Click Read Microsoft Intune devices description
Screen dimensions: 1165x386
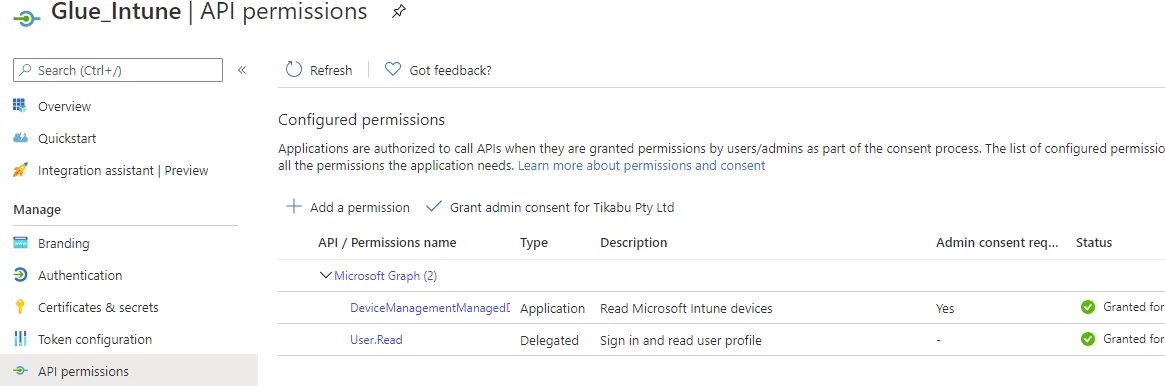[x=687, y=308]
